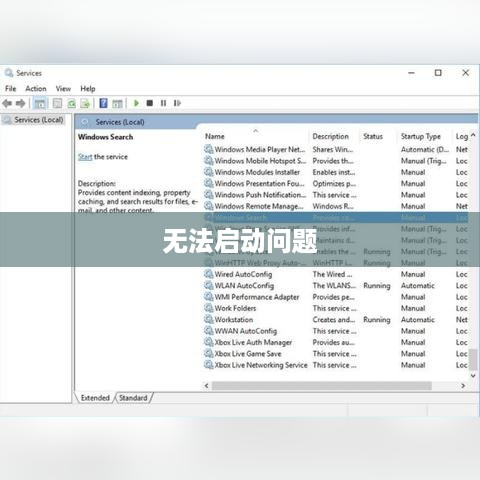Click the Export List toolbar icon

point(85,103)
